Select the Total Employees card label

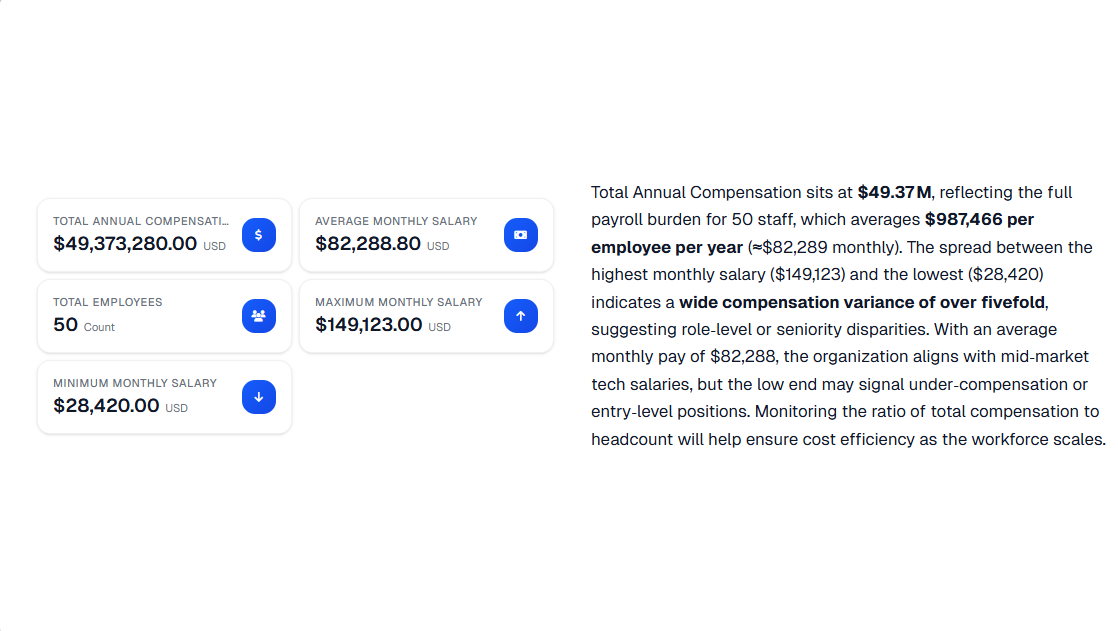[x=107, y=302]
